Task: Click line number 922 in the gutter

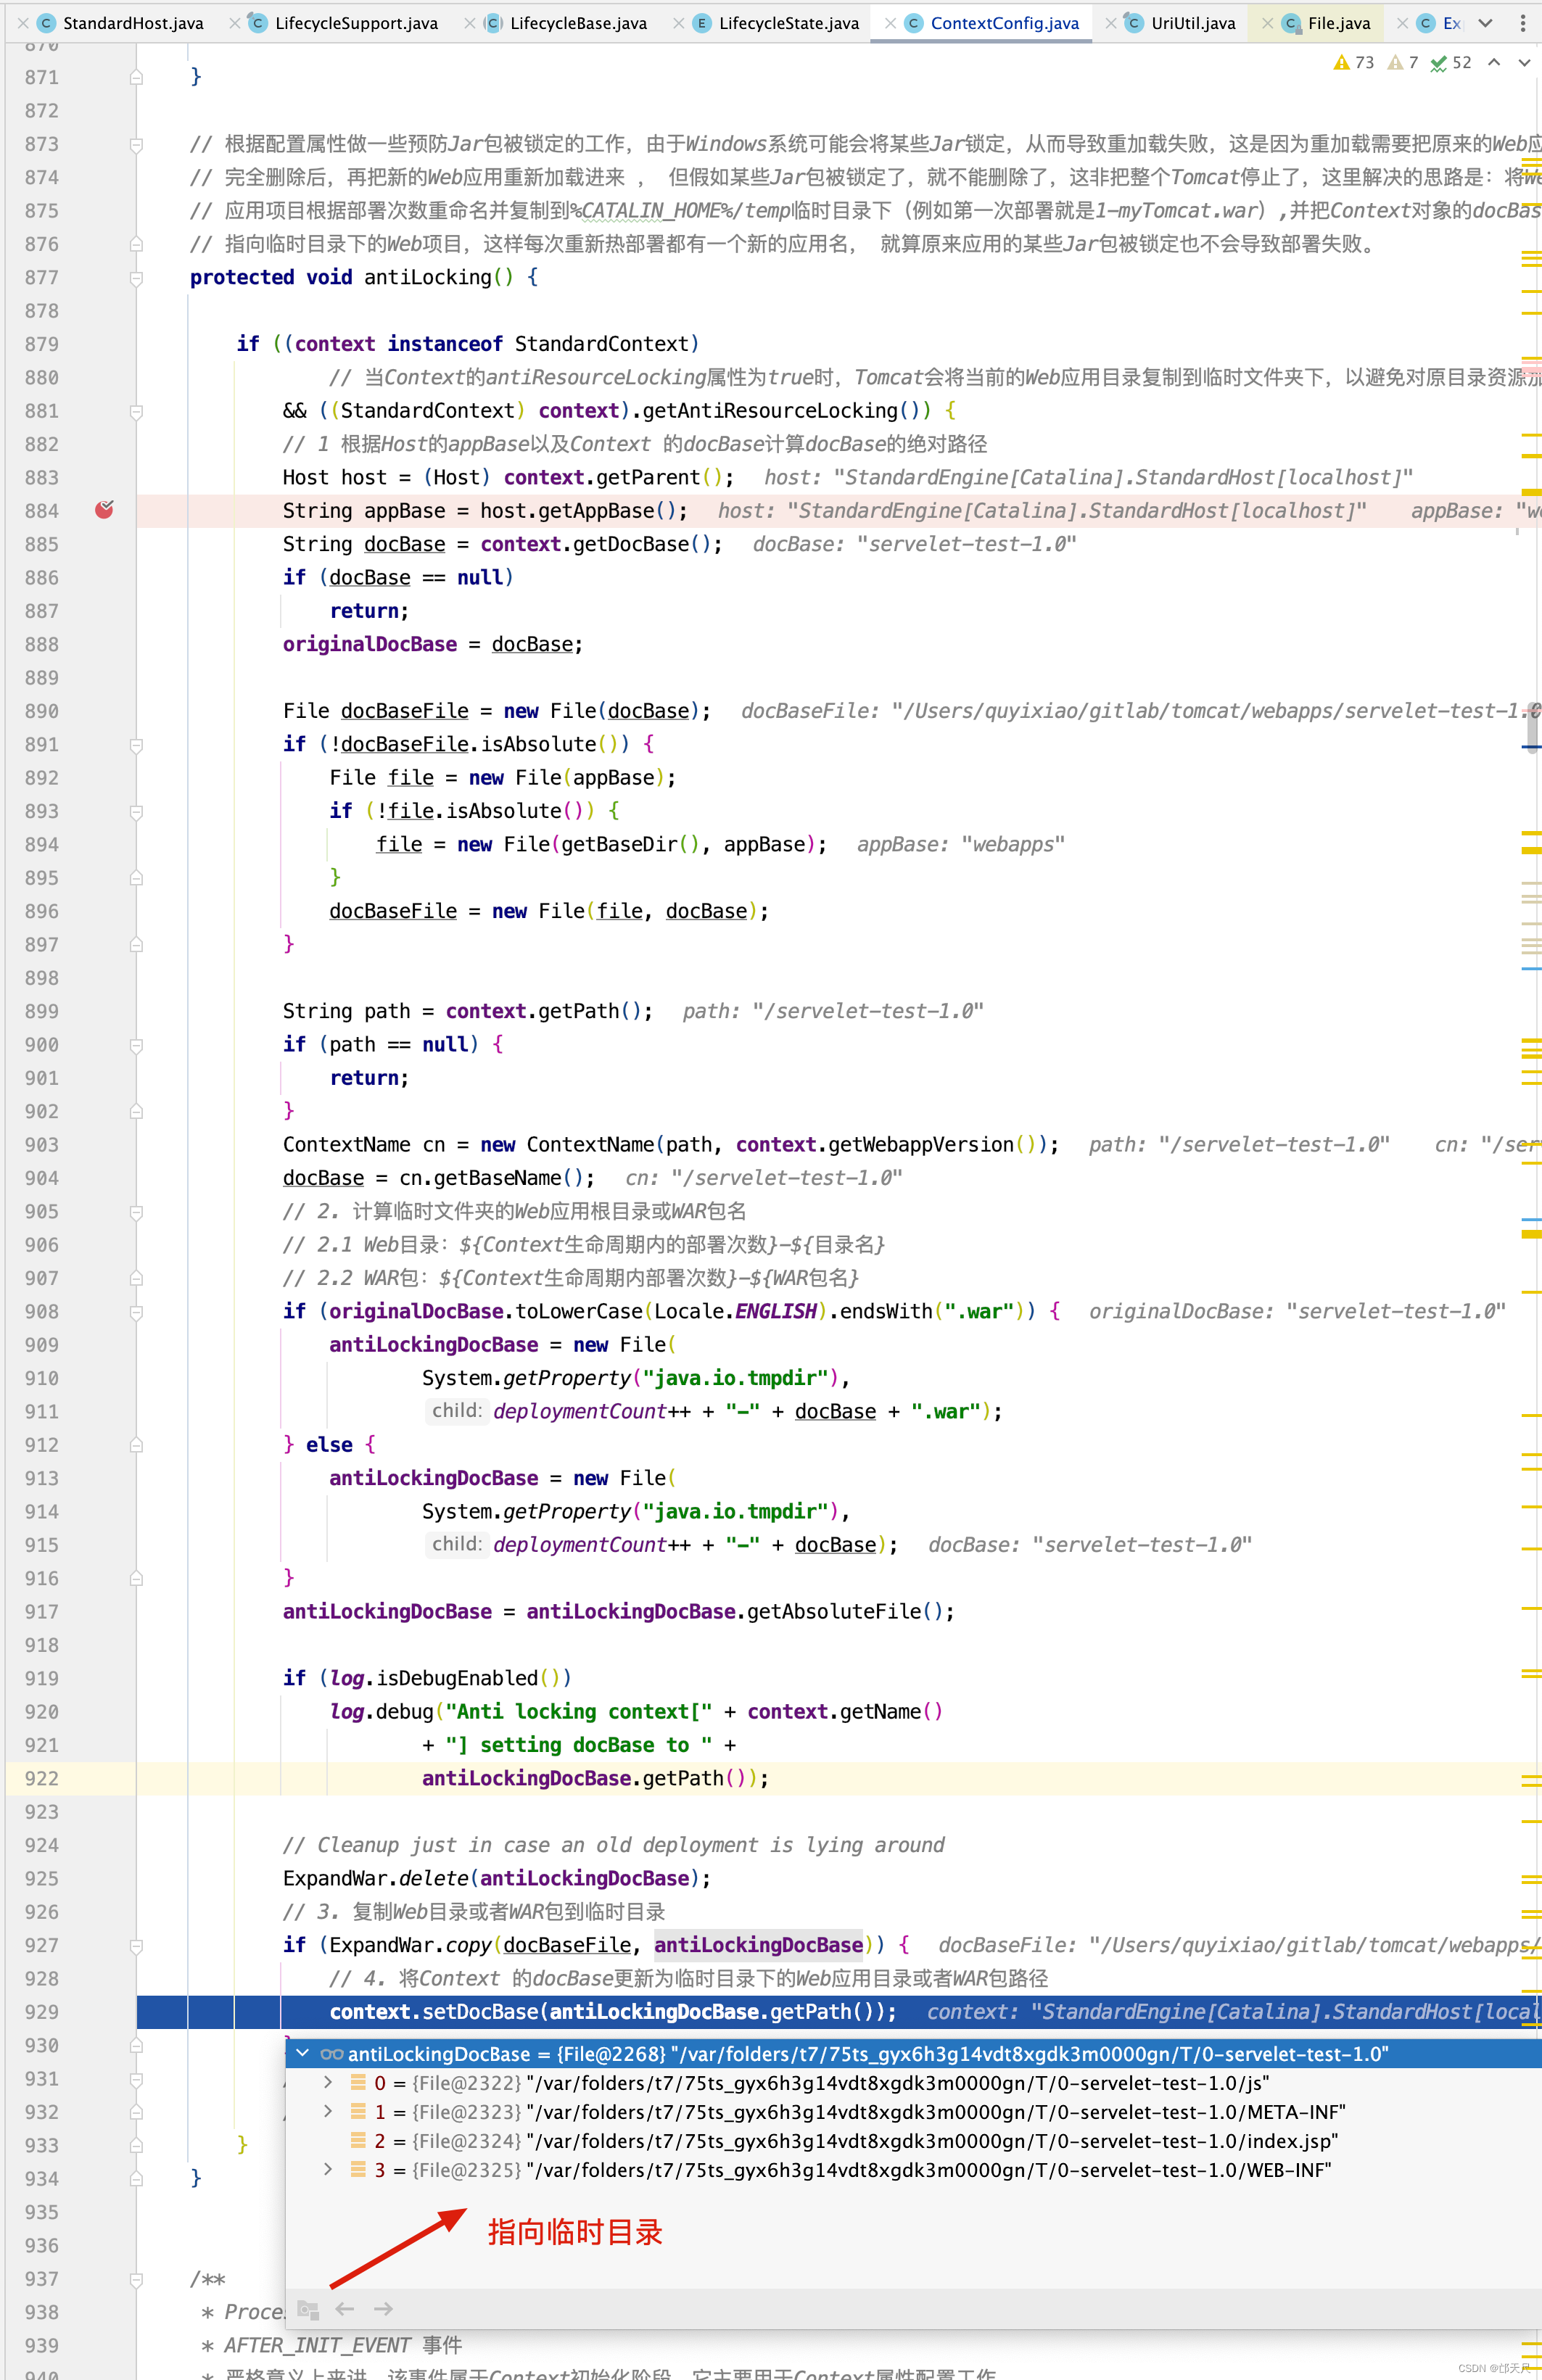Action: tap(42, 1778)
